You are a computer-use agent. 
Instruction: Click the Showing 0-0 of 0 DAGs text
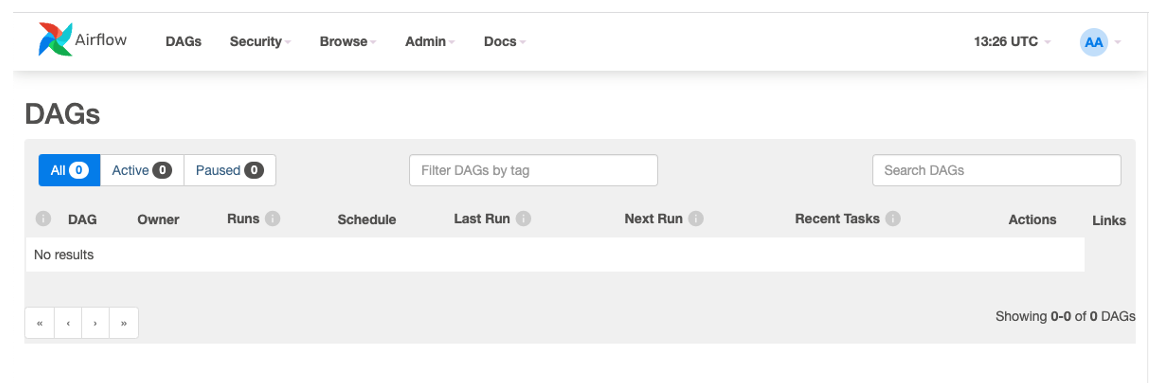pyautogui.click(x=1065, y=316)
